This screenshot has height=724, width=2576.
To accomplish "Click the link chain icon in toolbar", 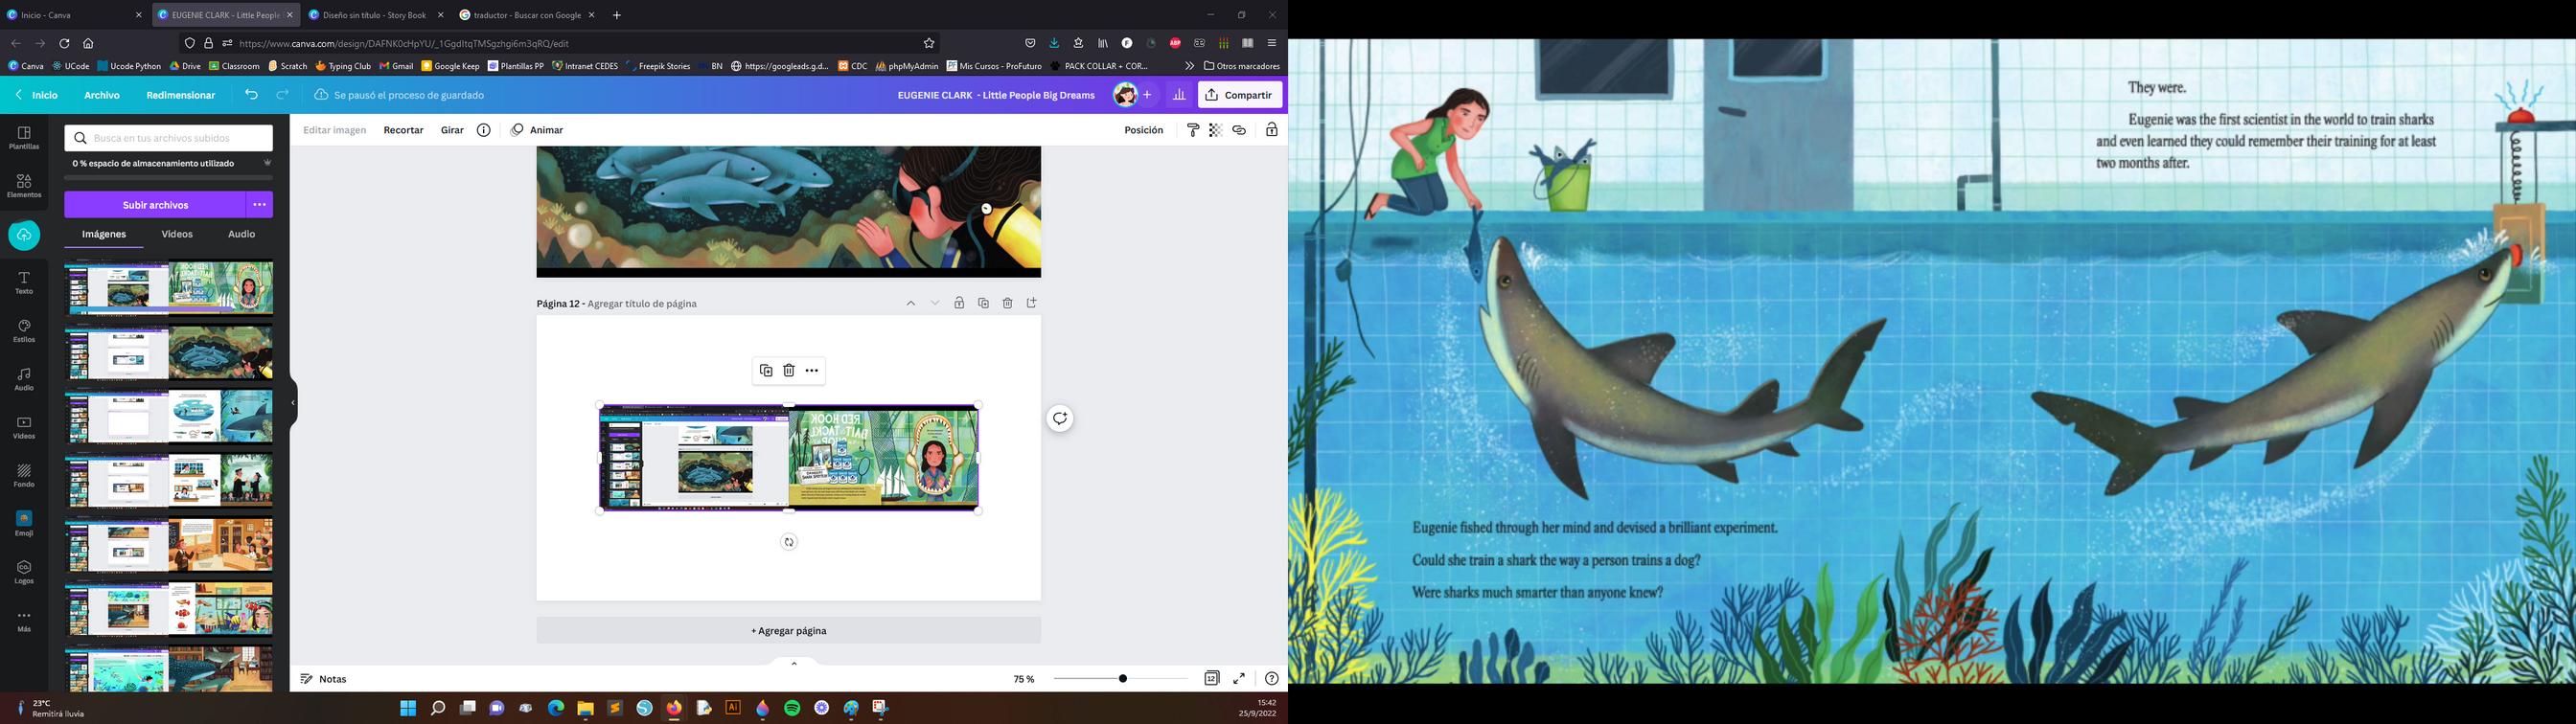I will [1239, 130].
